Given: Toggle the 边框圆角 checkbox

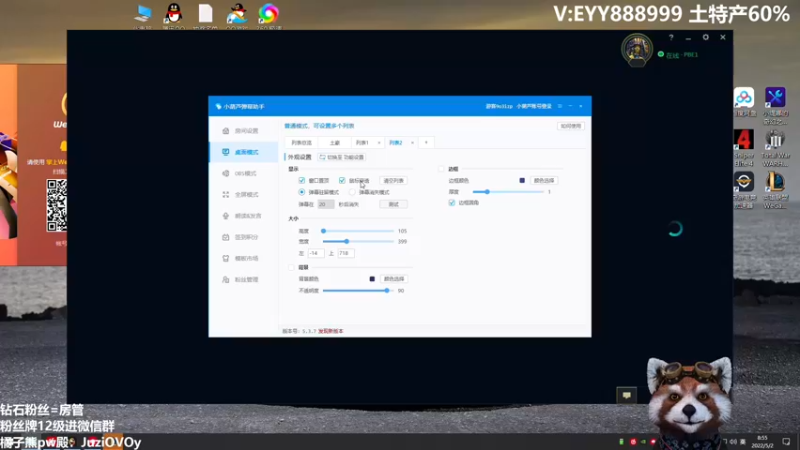Looking at the screenshot, I should (x=452, y=203).
